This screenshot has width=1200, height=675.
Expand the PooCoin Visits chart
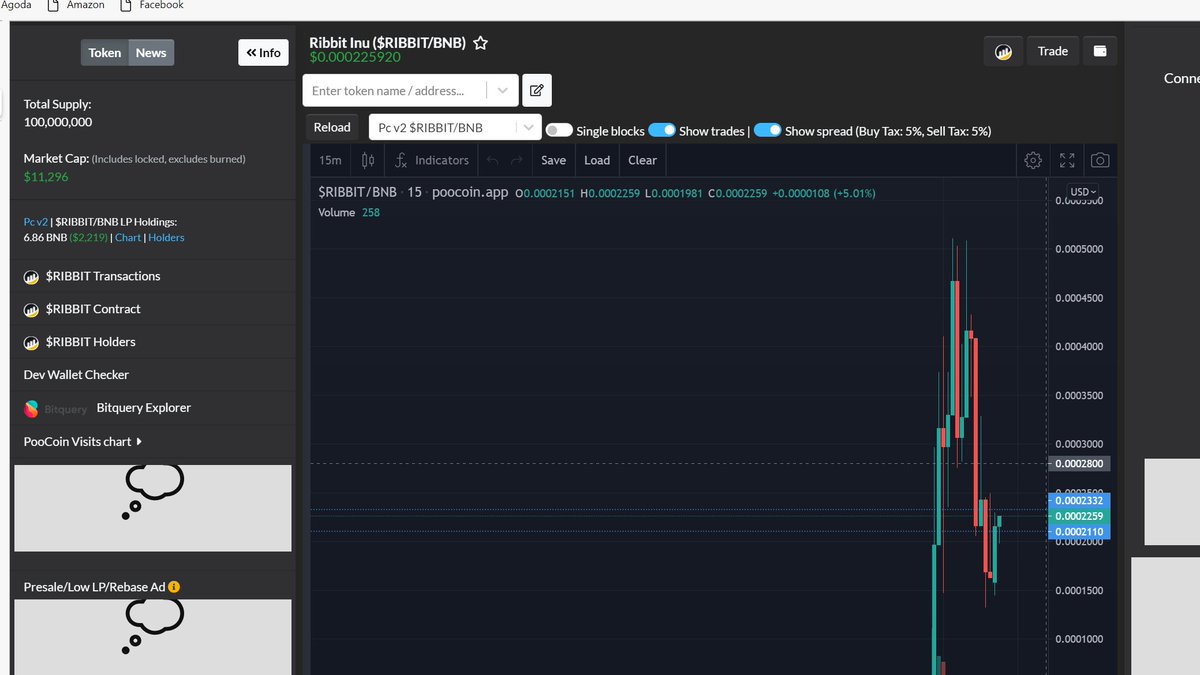[x=83, y=441]
